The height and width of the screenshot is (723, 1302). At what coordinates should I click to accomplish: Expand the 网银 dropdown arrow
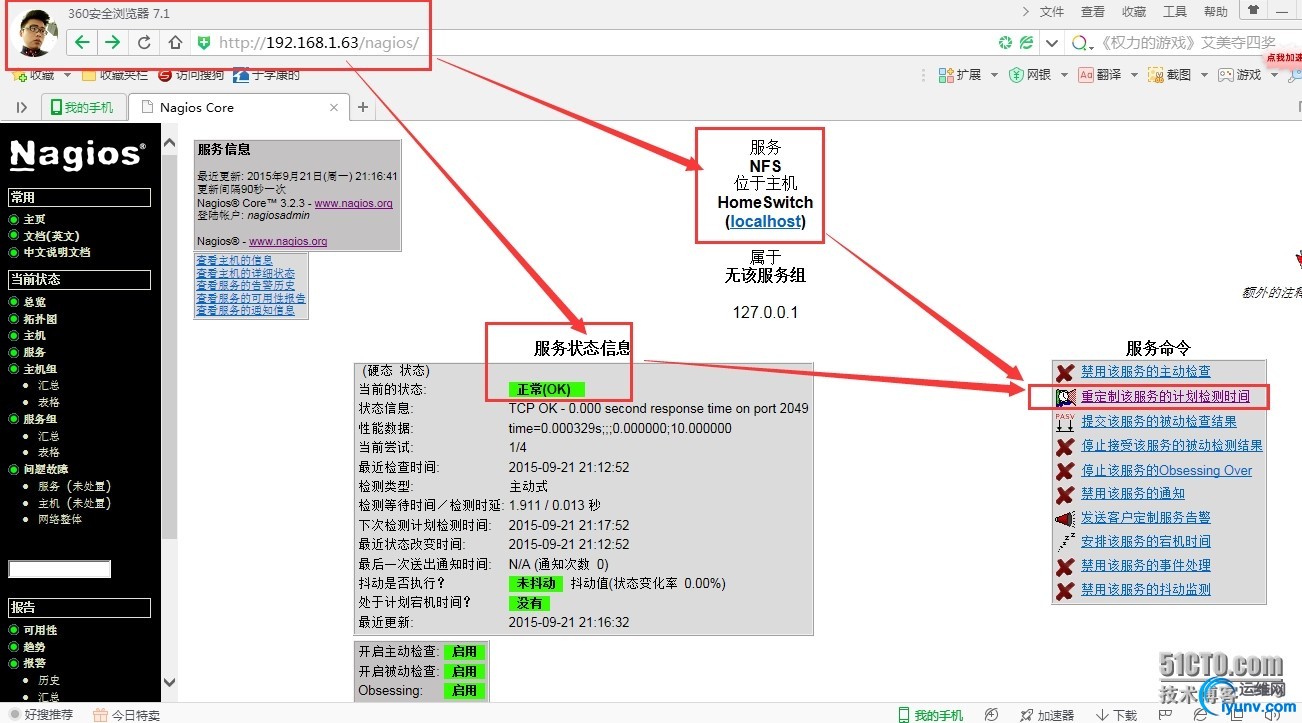click(1063, 75)
